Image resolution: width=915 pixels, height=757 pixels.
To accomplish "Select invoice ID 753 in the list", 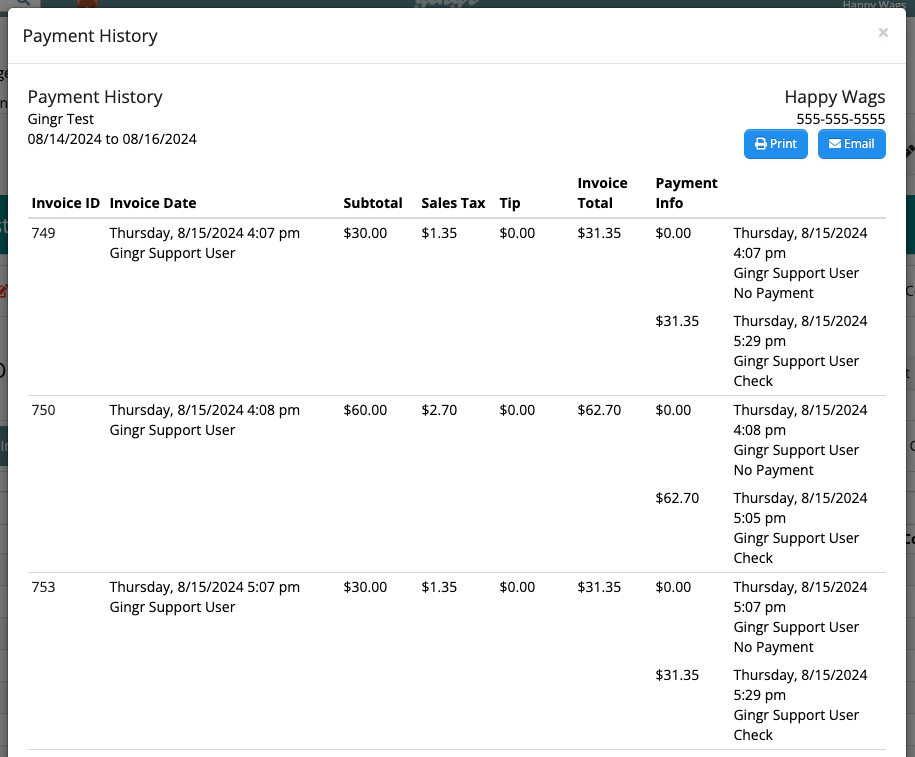I will click(43, 587).
